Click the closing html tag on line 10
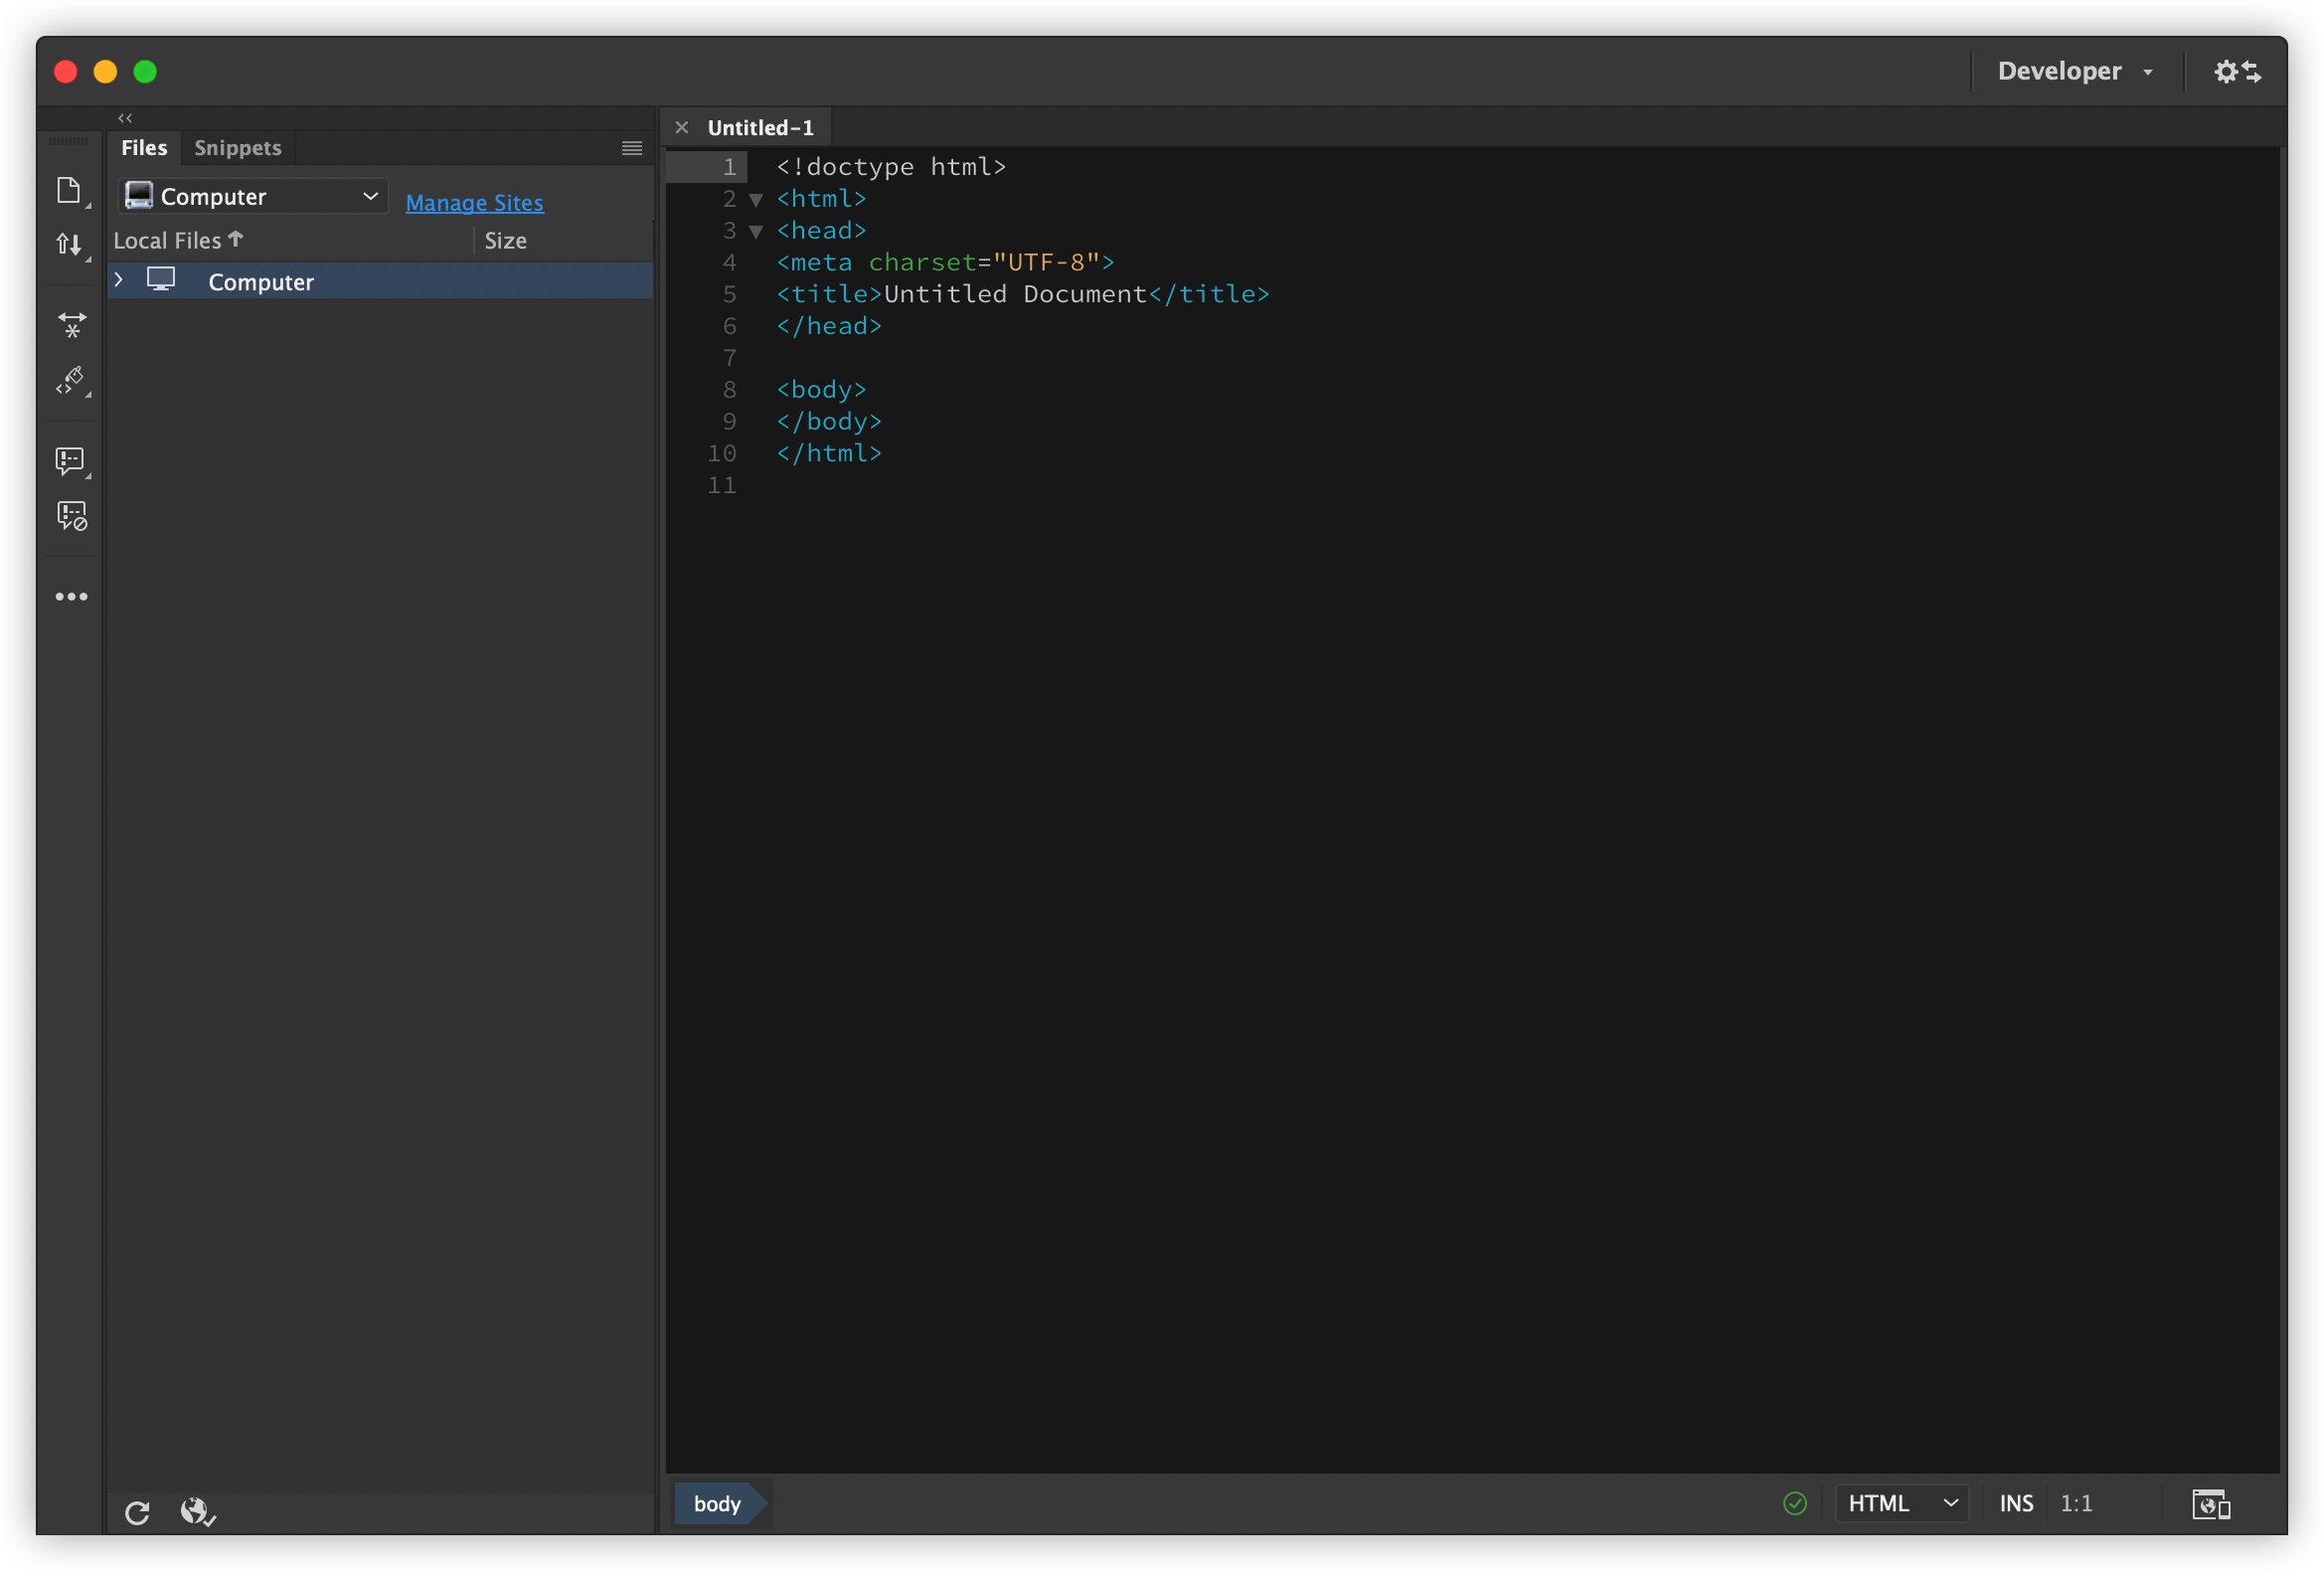Viewport: 2324px width, 1571px height. click(x=829, y=453)
